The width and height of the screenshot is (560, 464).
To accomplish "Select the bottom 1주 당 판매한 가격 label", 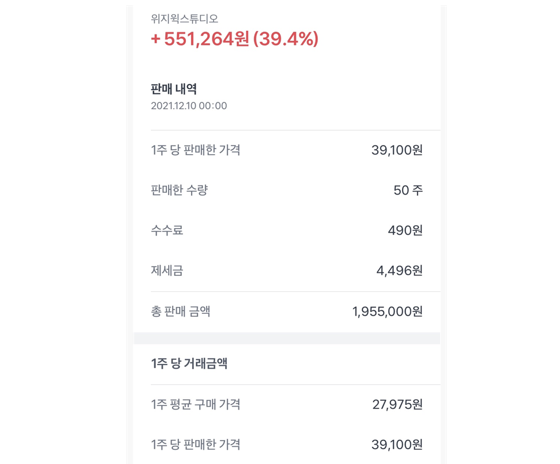I will [x=195, y=444].
